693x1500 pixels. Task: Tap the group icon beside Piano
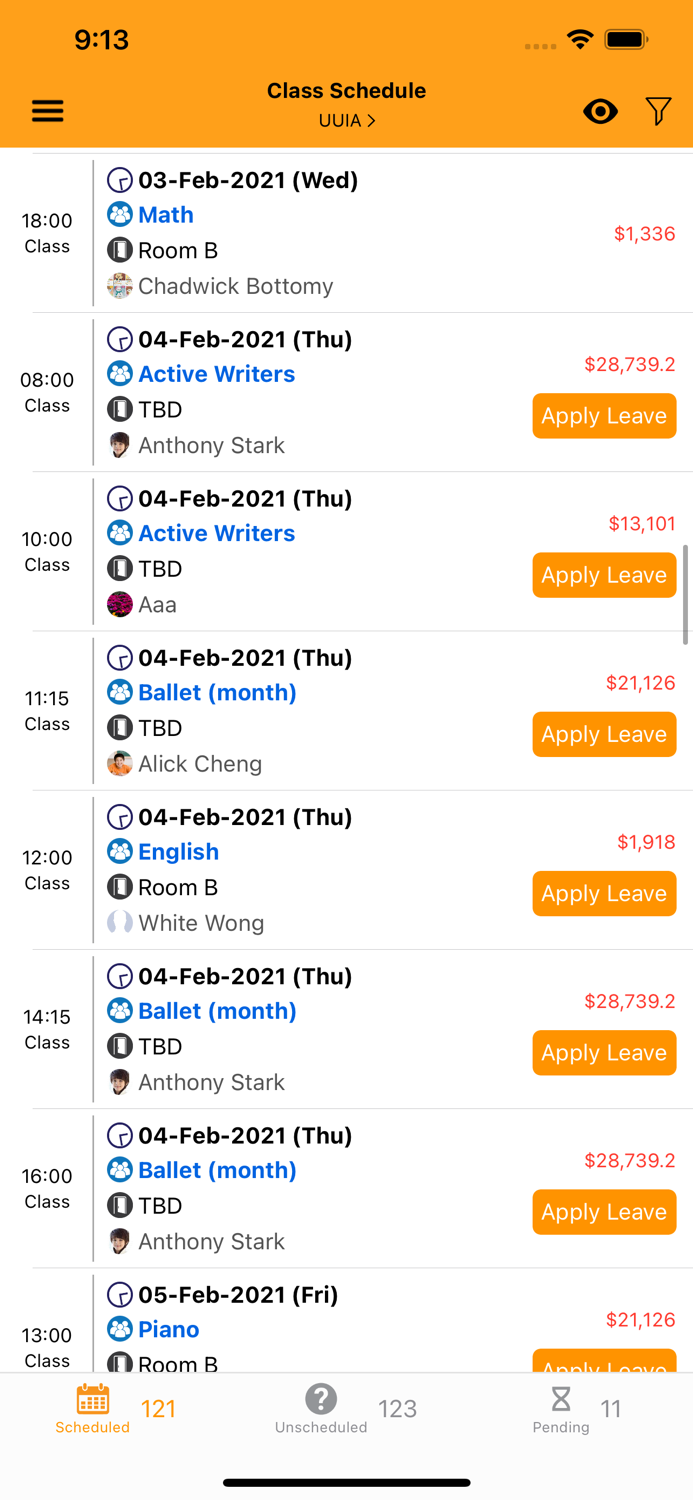coord(120,1329)
